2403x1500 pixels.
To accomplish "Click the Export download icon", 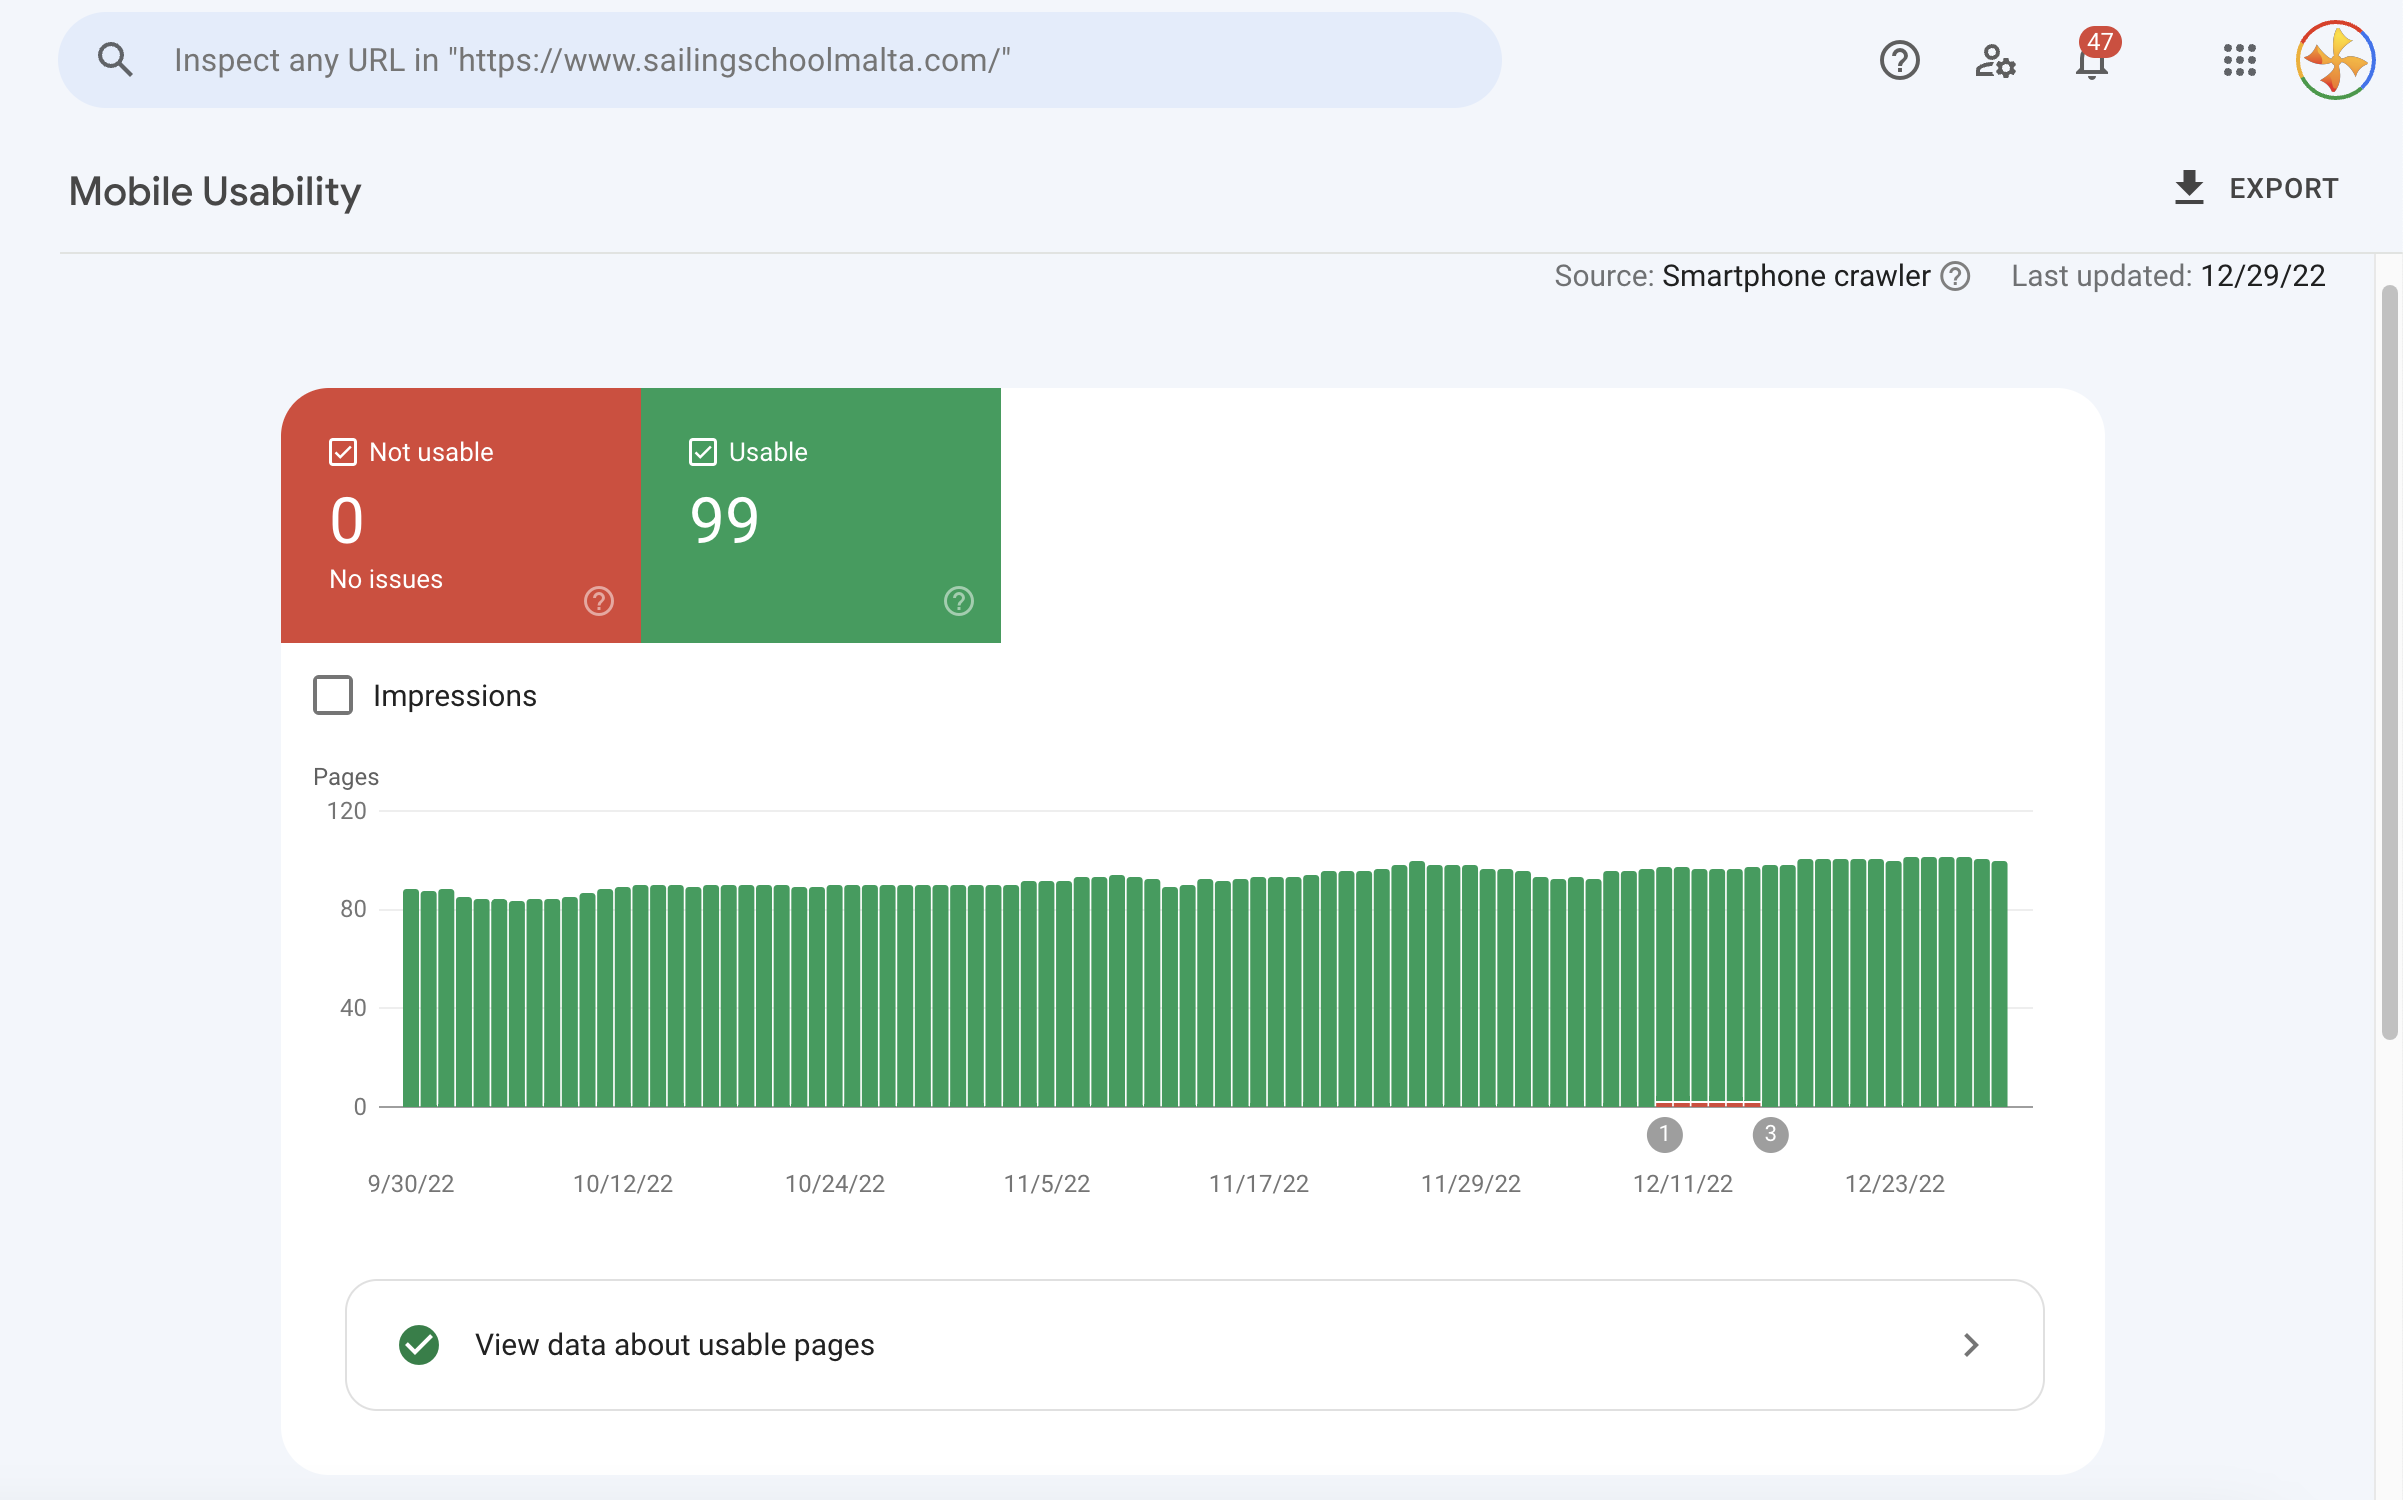I will (2189, 188).
